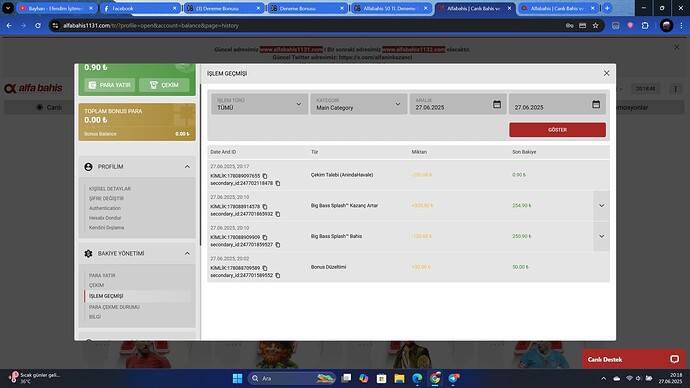The height and width of the screenshot is (388, 690).
Task: Click the red Göster button
Action: tap(557, 130)
